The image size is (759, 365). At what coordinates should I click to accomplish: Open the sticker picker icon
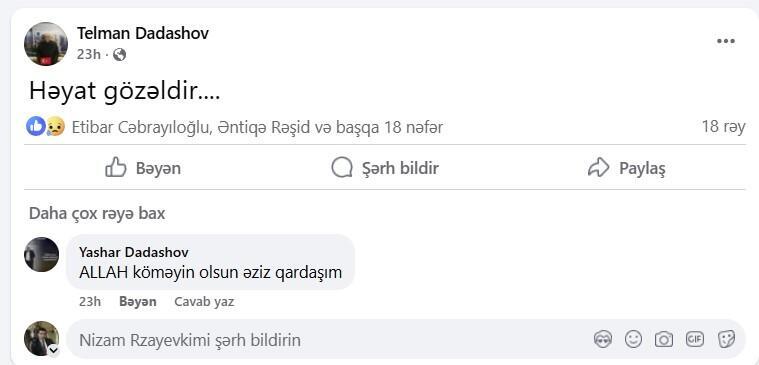(726, 339)
